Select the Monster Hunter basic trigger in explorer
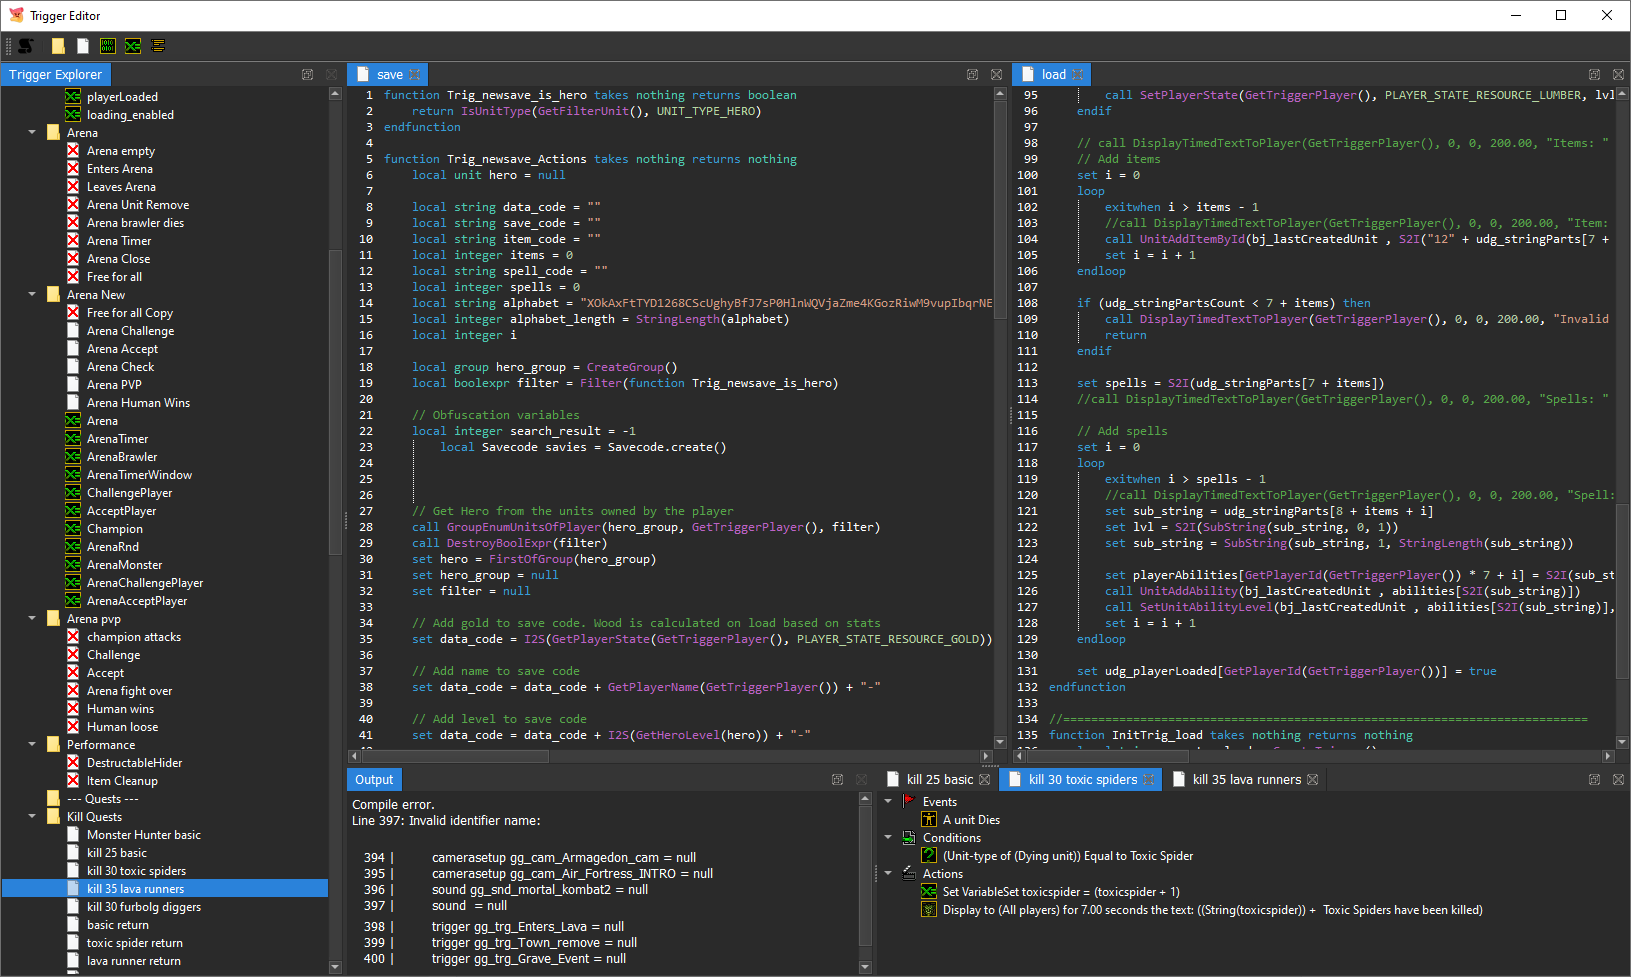1631x977 pixels. pyautogui.click(x=143, y=834)
